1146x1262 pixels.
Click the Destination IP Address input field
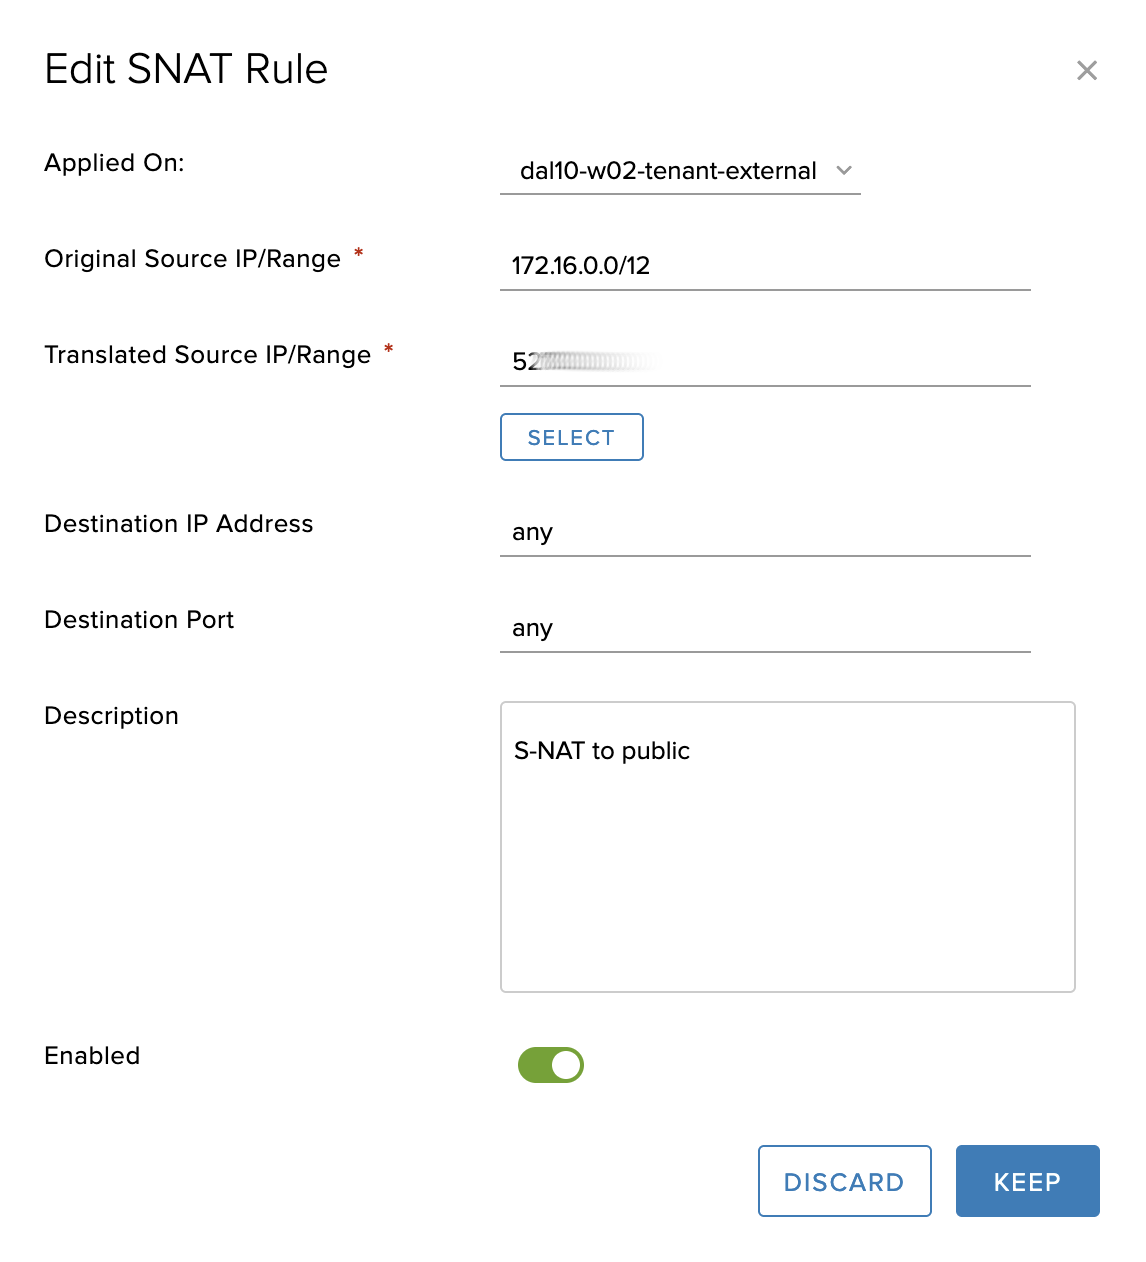pyautogui.click(x=764, y=532)
